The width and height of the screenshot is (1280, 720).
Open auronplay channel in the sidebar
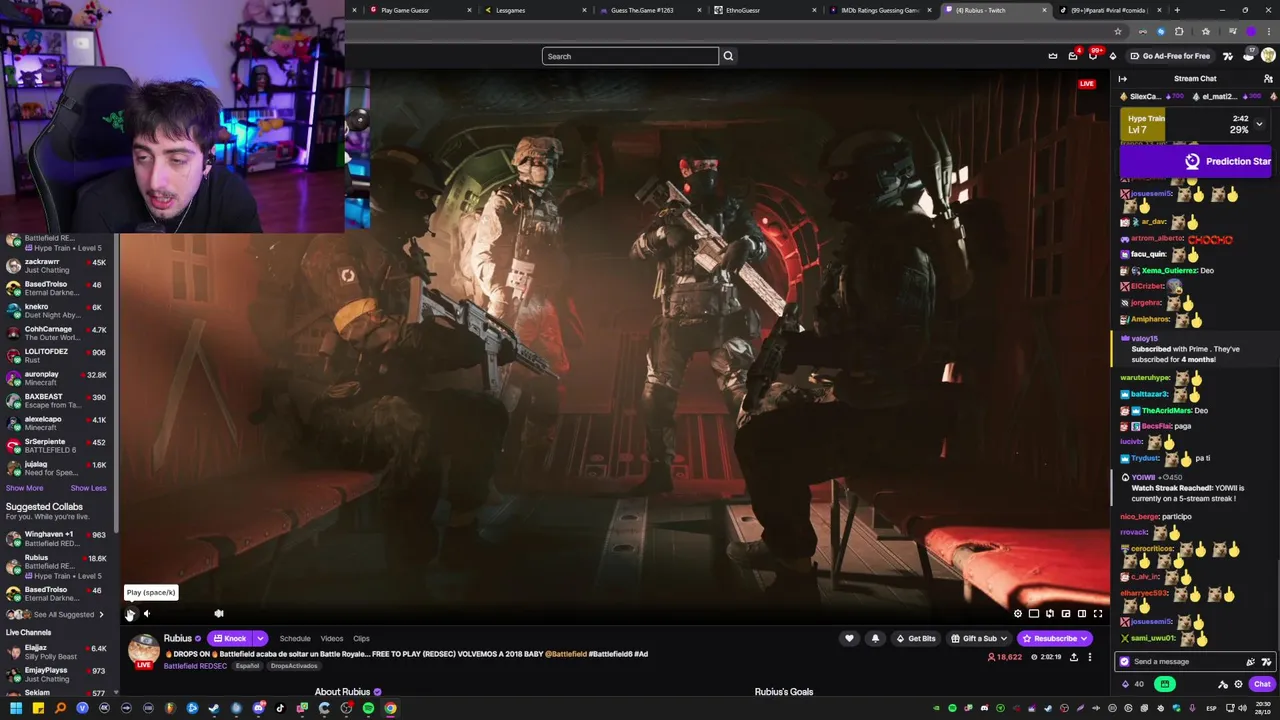click(56, 378)
